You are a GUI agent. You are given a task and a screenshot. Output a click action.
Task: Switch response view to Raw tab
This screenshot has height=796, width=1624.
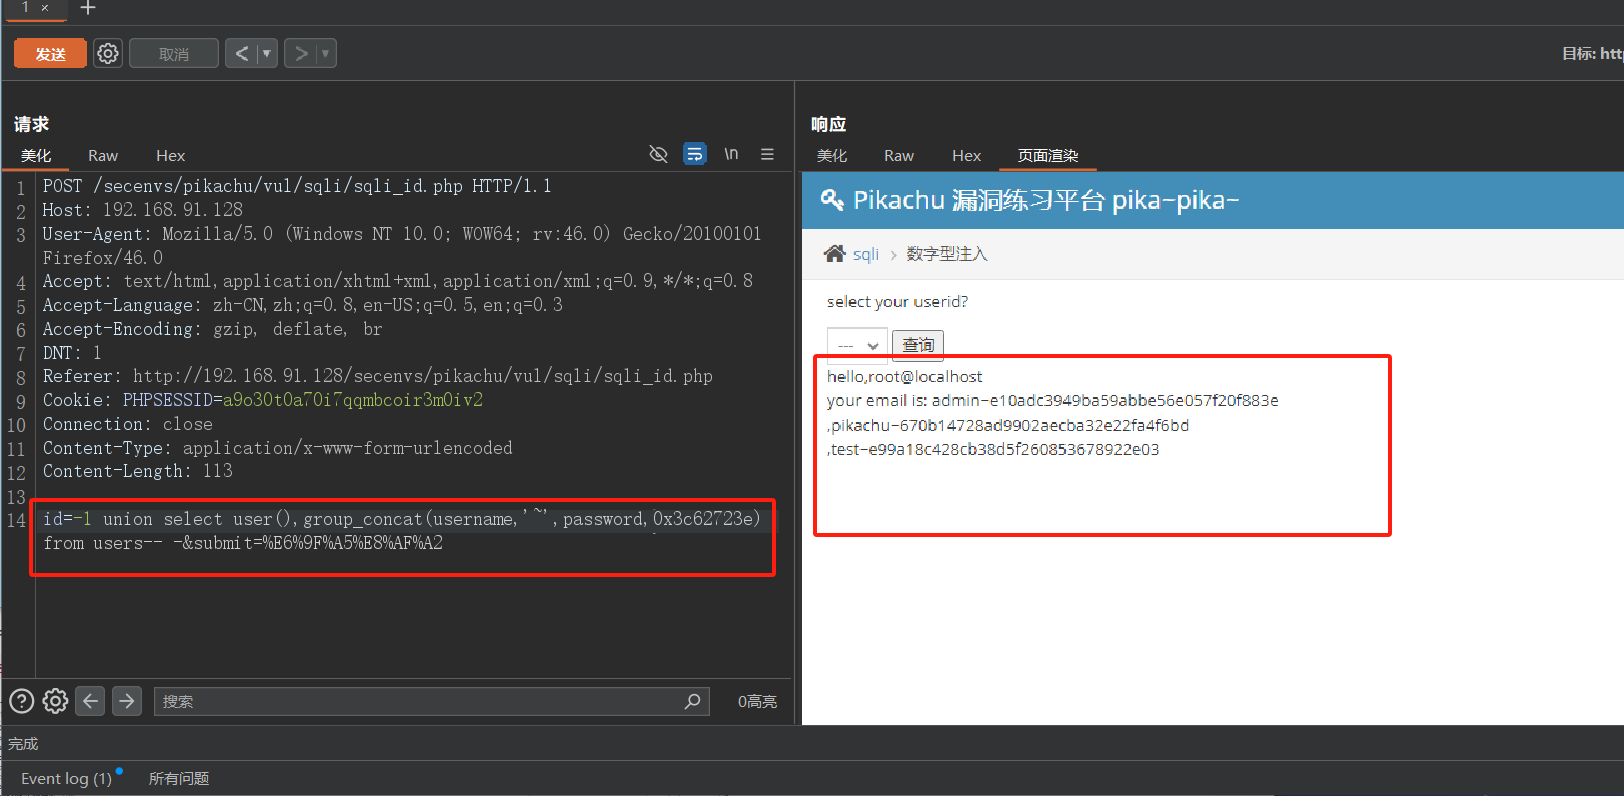click(899, 156)
